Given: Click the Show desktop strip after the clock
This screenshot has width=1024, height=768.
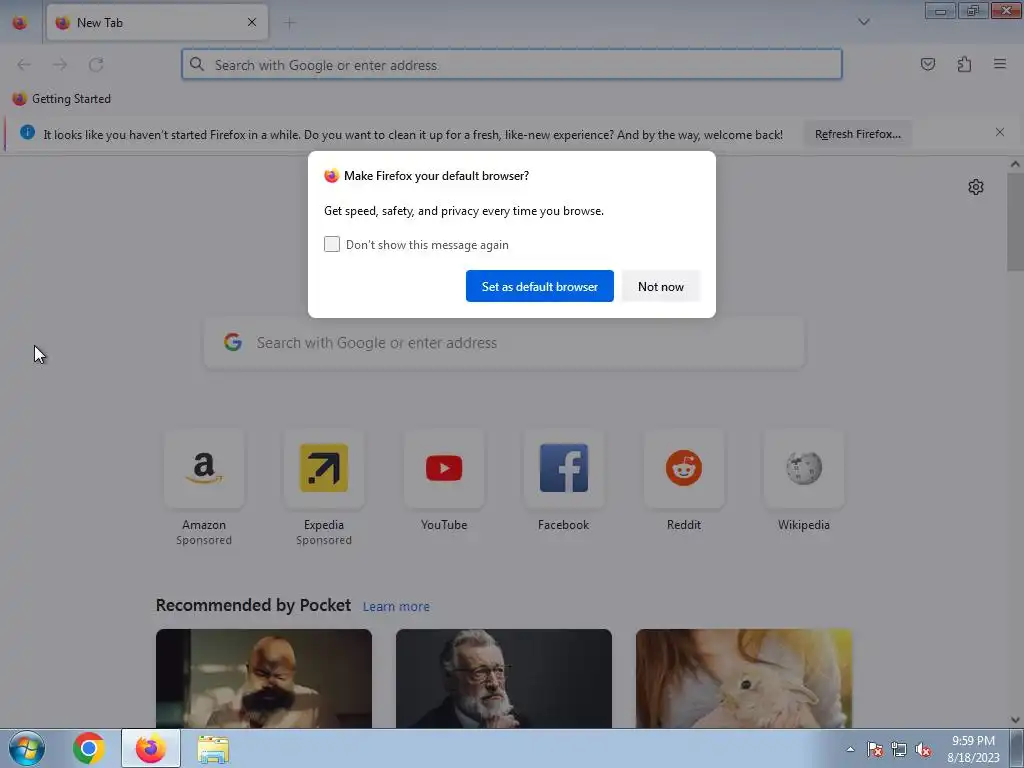Looking at the screenshot, I should [1017, 748].
